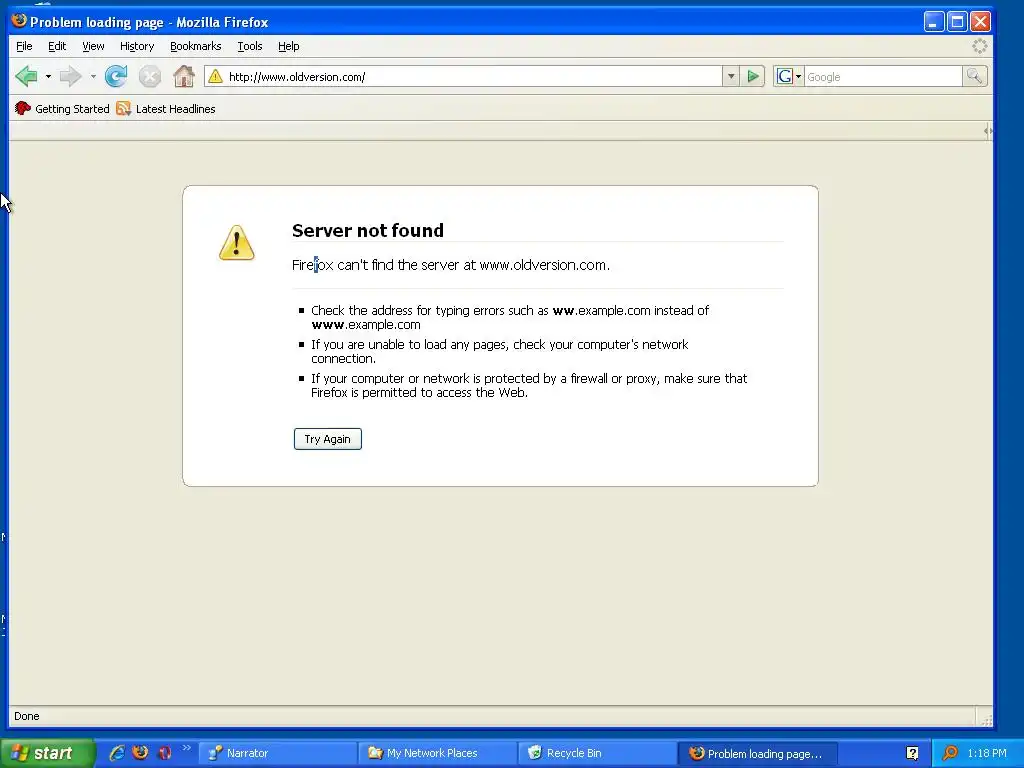Maximize the Firefox window
The height and width of the screenshot is (768, 1024).
pyautogui.click(x=957, y=22)
